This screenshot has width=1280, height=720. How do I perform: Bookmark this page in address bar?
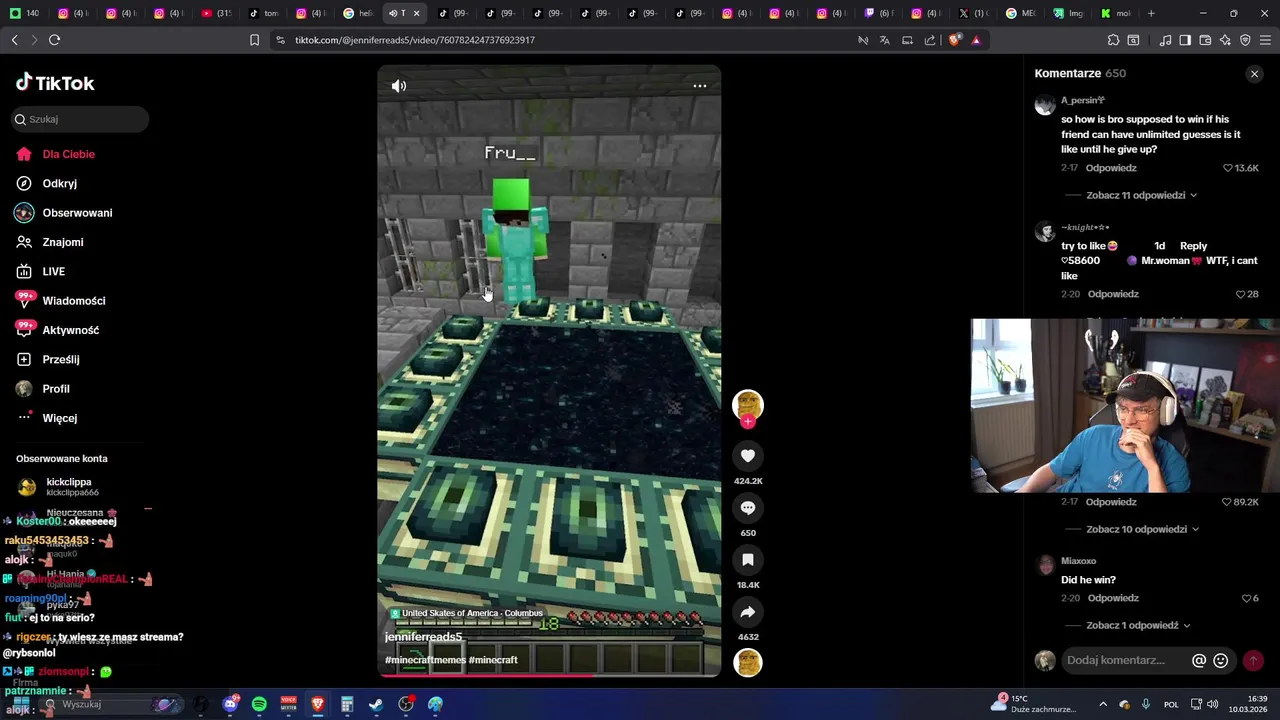coord(254,40)
